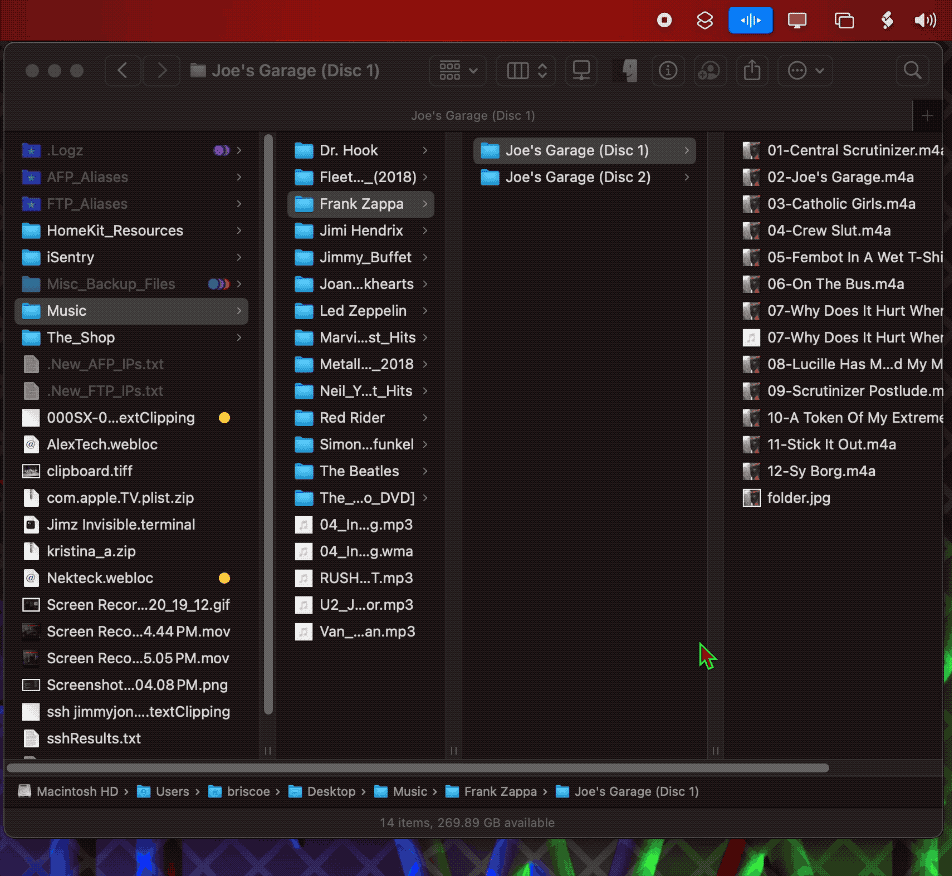Select the Van_...an.mp3 file
Image resolution: width=952 pixels, height=876 pixels.
point(361,631)
